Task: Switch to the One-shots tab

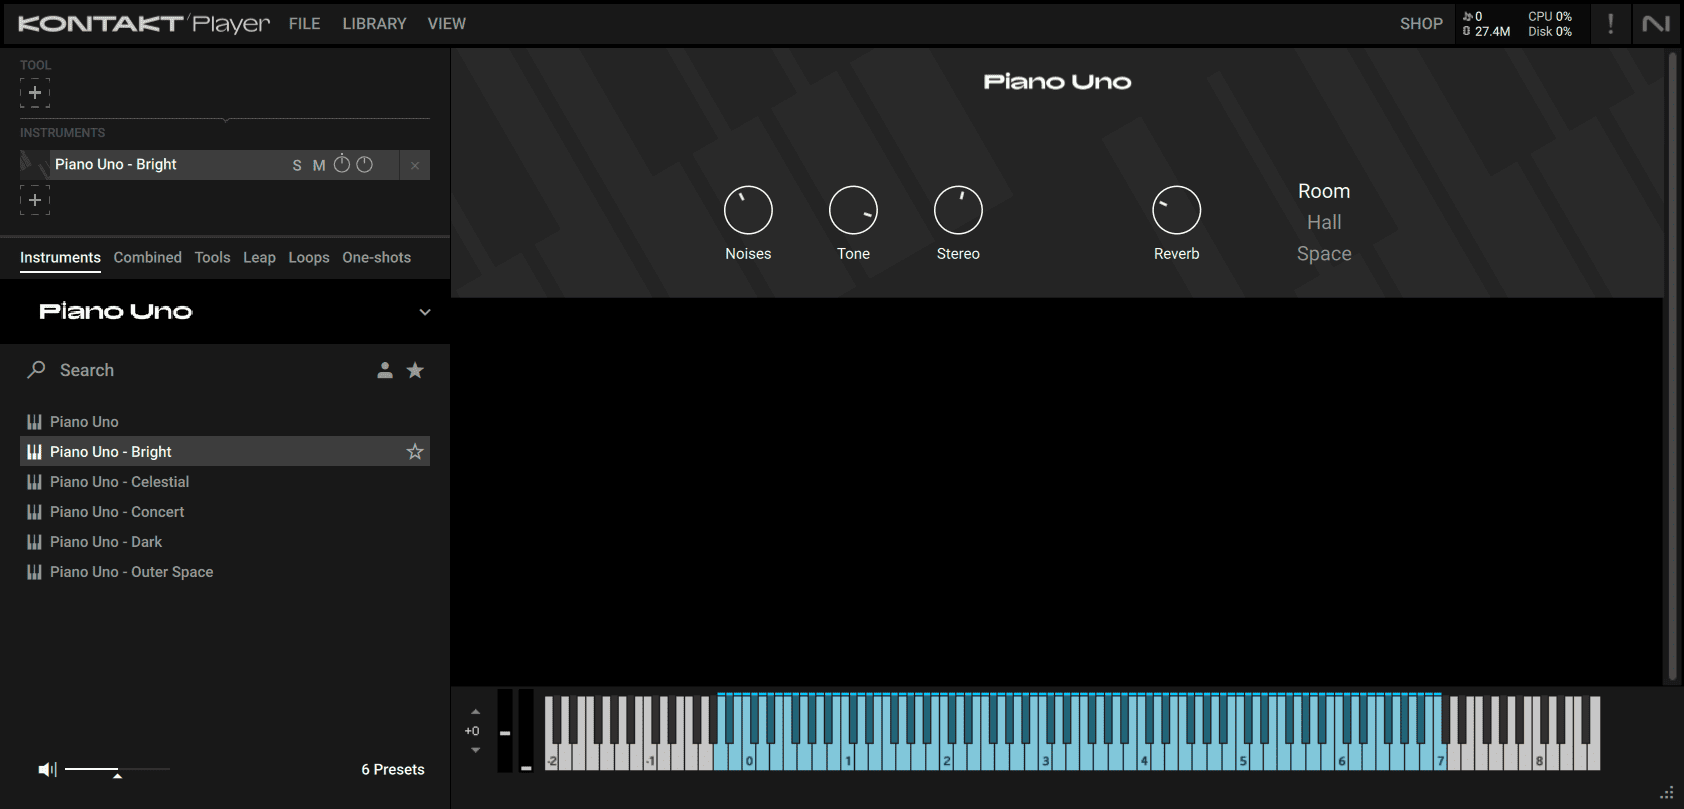Action: (377, 257)
